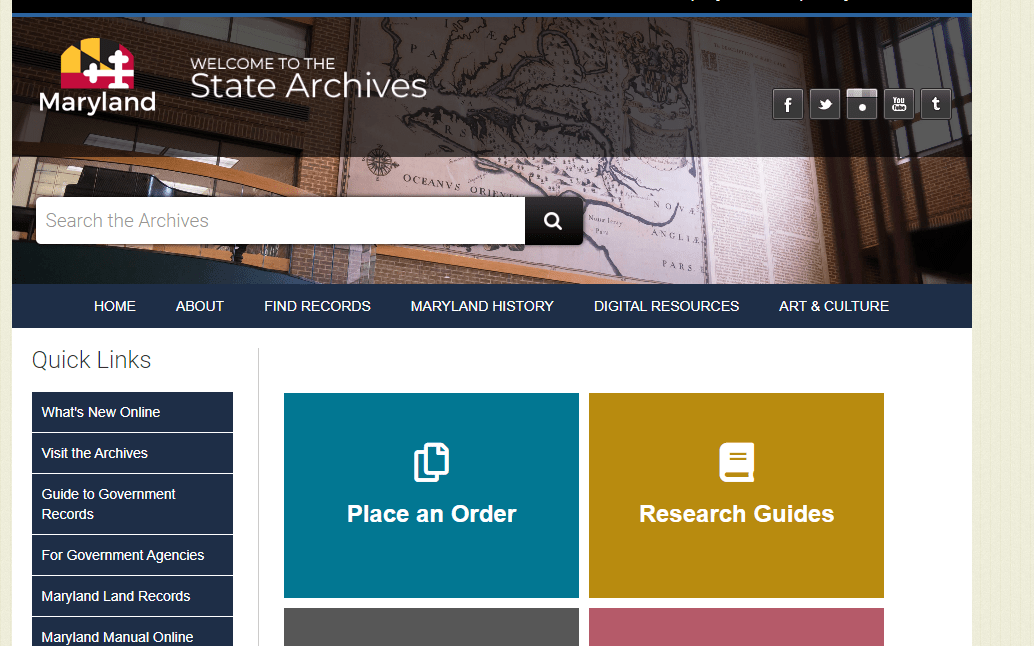Screen dimensions: 1034x646
Task: Open the Tumblr icon
Action: click(x=936, y=104)
